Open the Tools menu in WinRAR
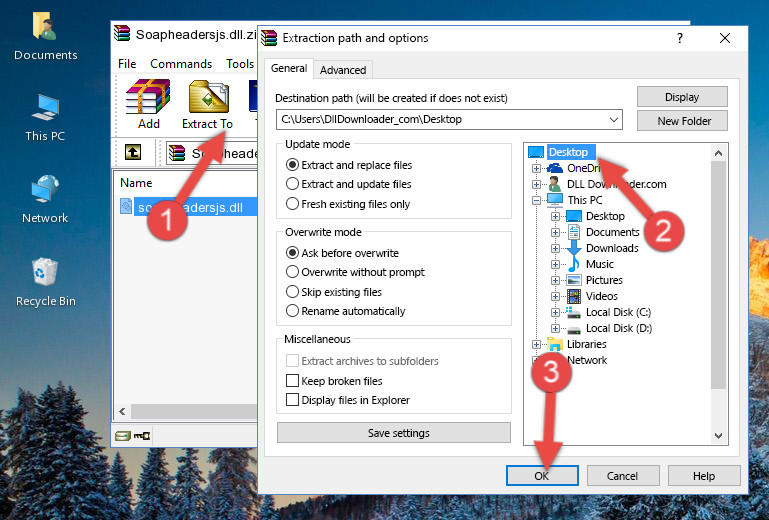The image size is (769, 520). coord(240,64)
